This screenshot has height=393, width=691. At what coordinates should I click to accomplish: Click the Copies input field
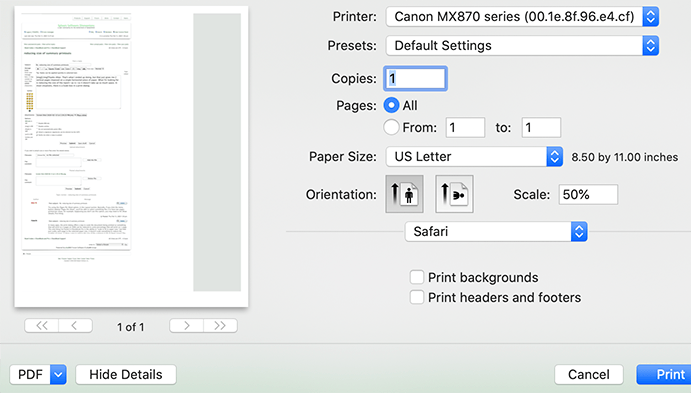click(415, 78)
